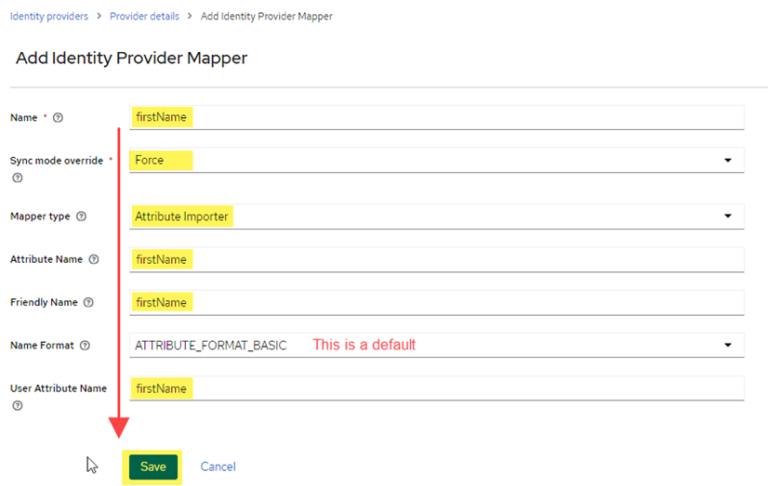Click the User Attribute Name field
This screenshot has width=768, height=486.
(437, 388)
